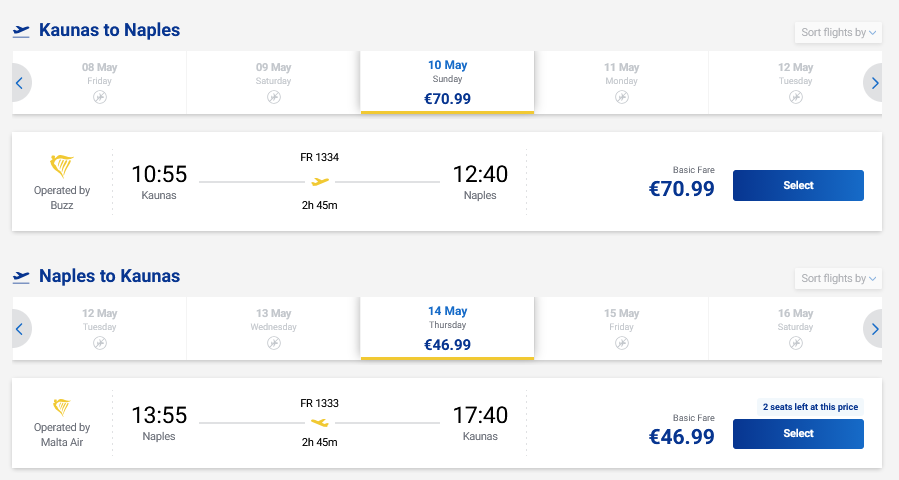This screenshot has height=480, width=899.
Task: Select the 10 May Sunday date tab
Action: coord(447,82)
